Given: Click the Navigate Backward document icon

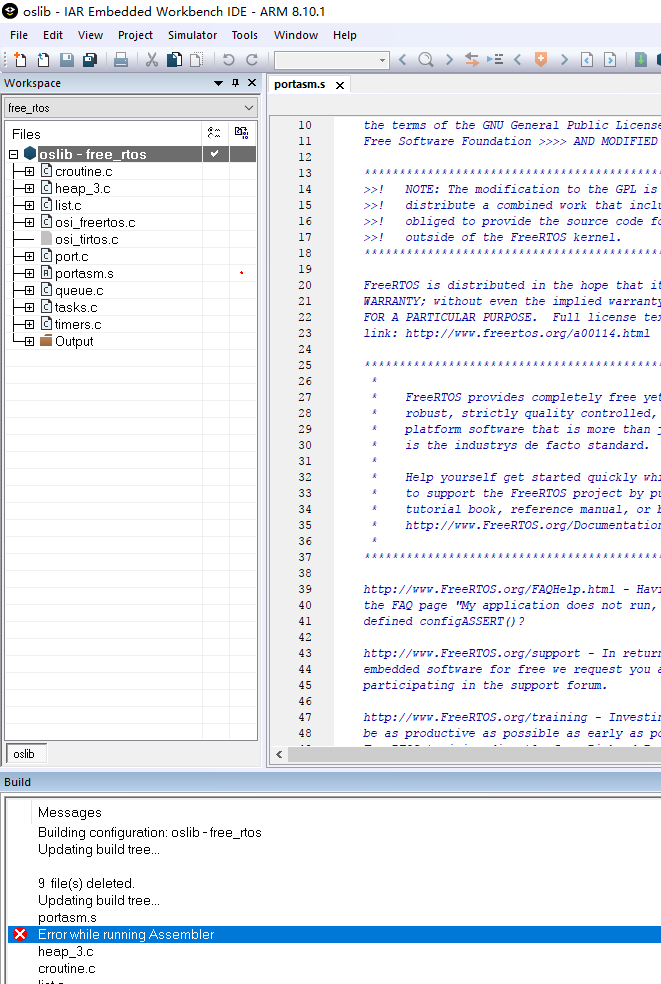Looking at the screenshot, I should click(587, 60).
